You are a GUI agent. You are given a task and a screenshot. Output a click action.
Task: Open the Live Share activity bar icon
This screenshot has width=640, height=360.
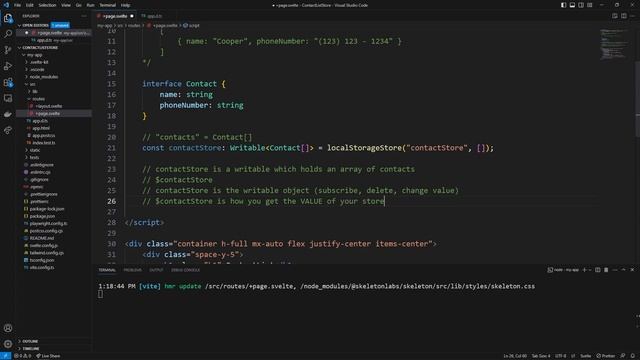pos(8,130)
